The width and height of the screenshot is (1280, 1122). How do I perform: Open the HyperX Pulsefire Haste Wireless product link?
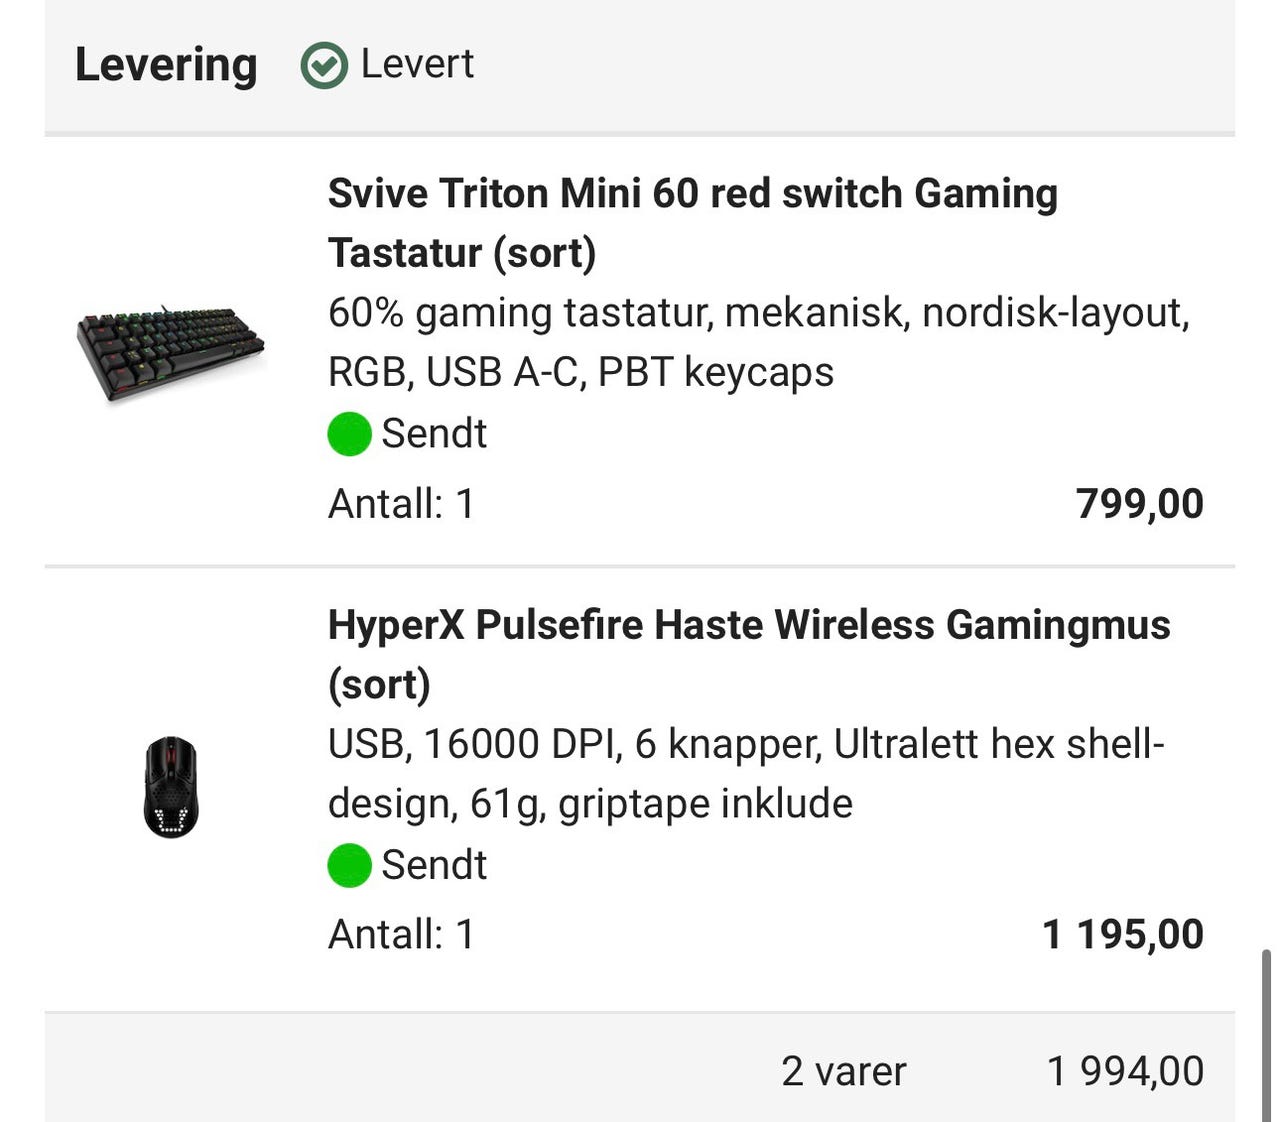(749, 655)
